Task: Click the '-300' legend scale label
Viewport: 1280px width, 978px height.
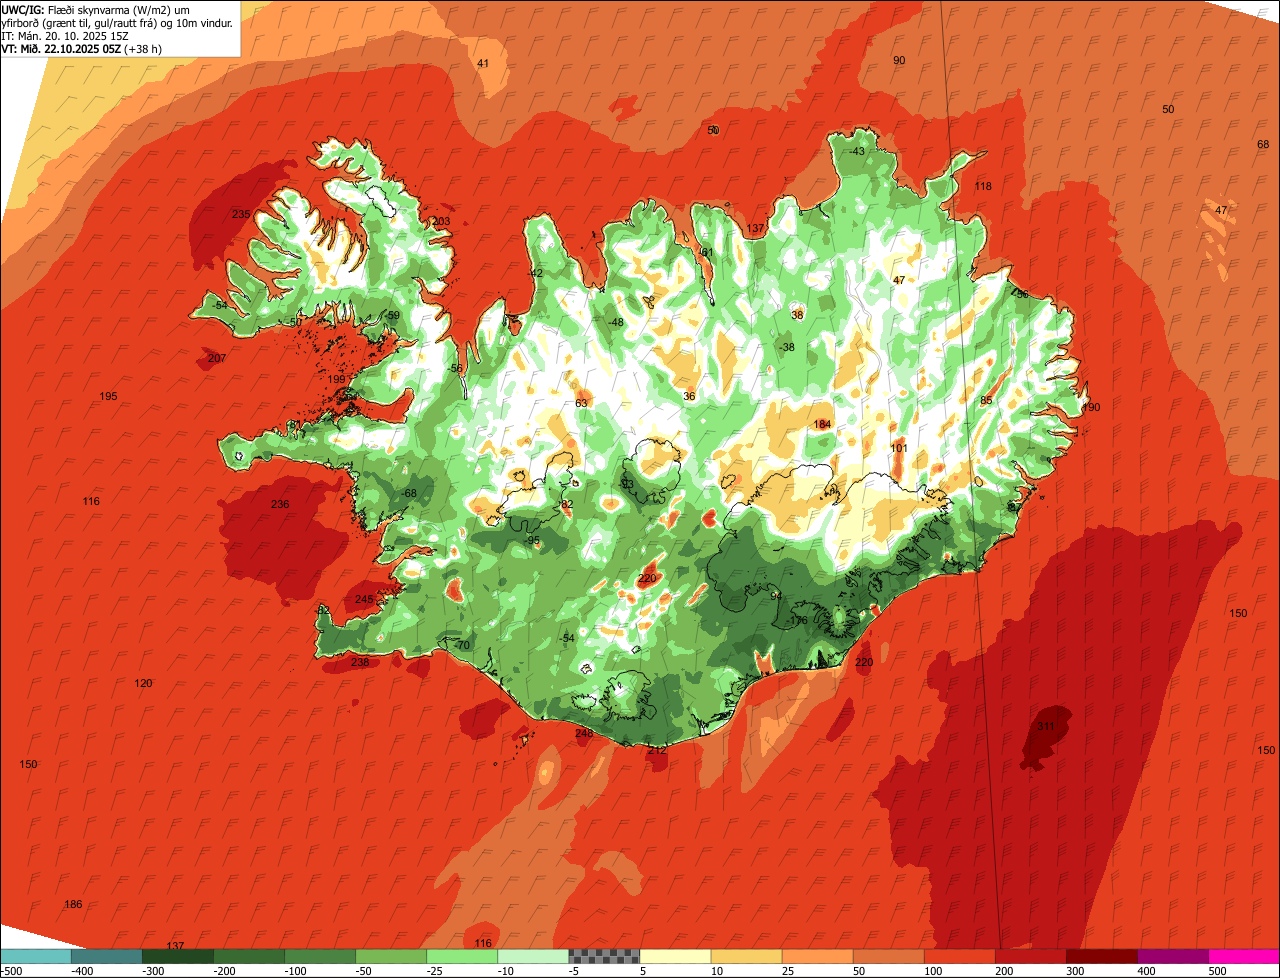Action: click(x=153, y=971)
